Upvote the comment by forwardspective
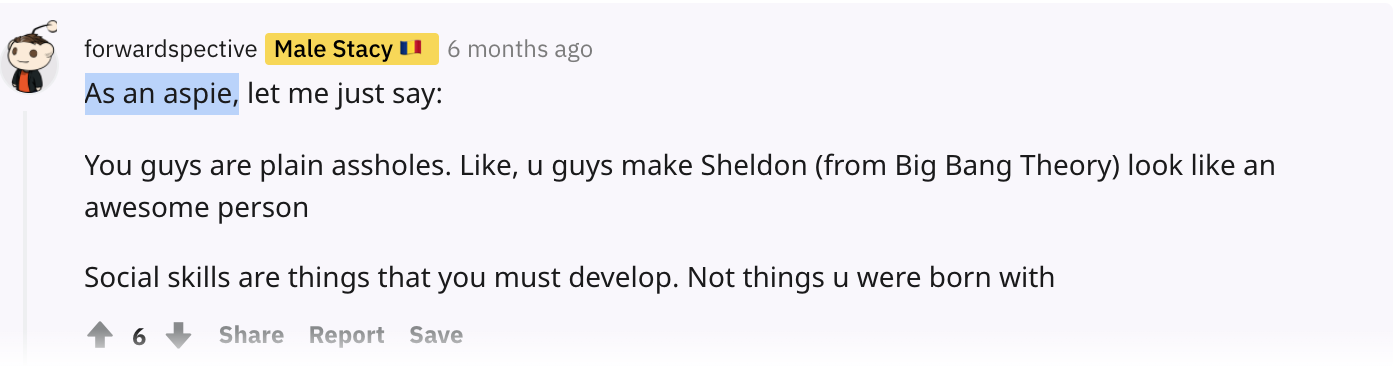1395x366 pixels. 100,335
